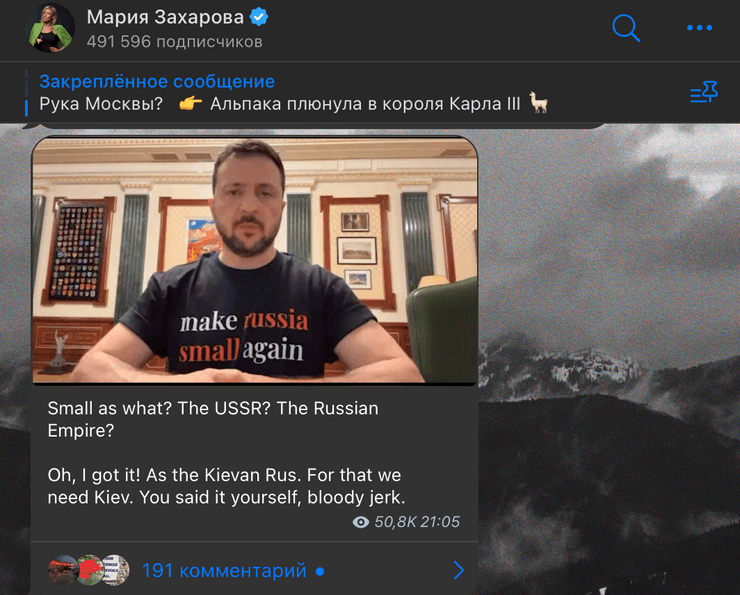Open the three-dots more options menu
This screenshot has height=595, width=740.
[x=699, y=28]
